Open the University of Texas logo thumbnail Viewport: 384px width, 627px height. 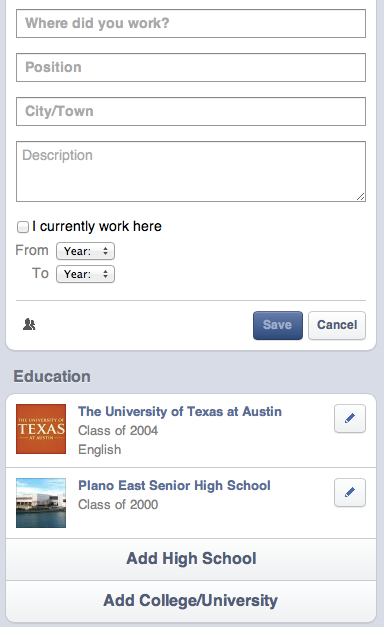(41, 429)
